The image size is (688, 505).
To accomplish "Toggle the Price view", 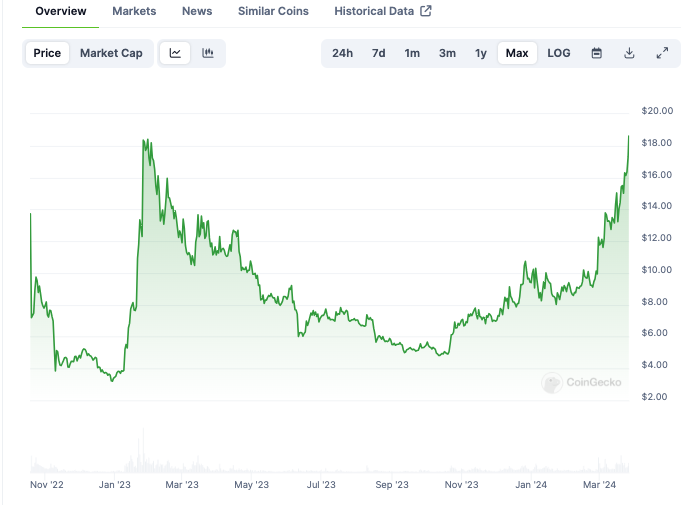I will point(47,53).
